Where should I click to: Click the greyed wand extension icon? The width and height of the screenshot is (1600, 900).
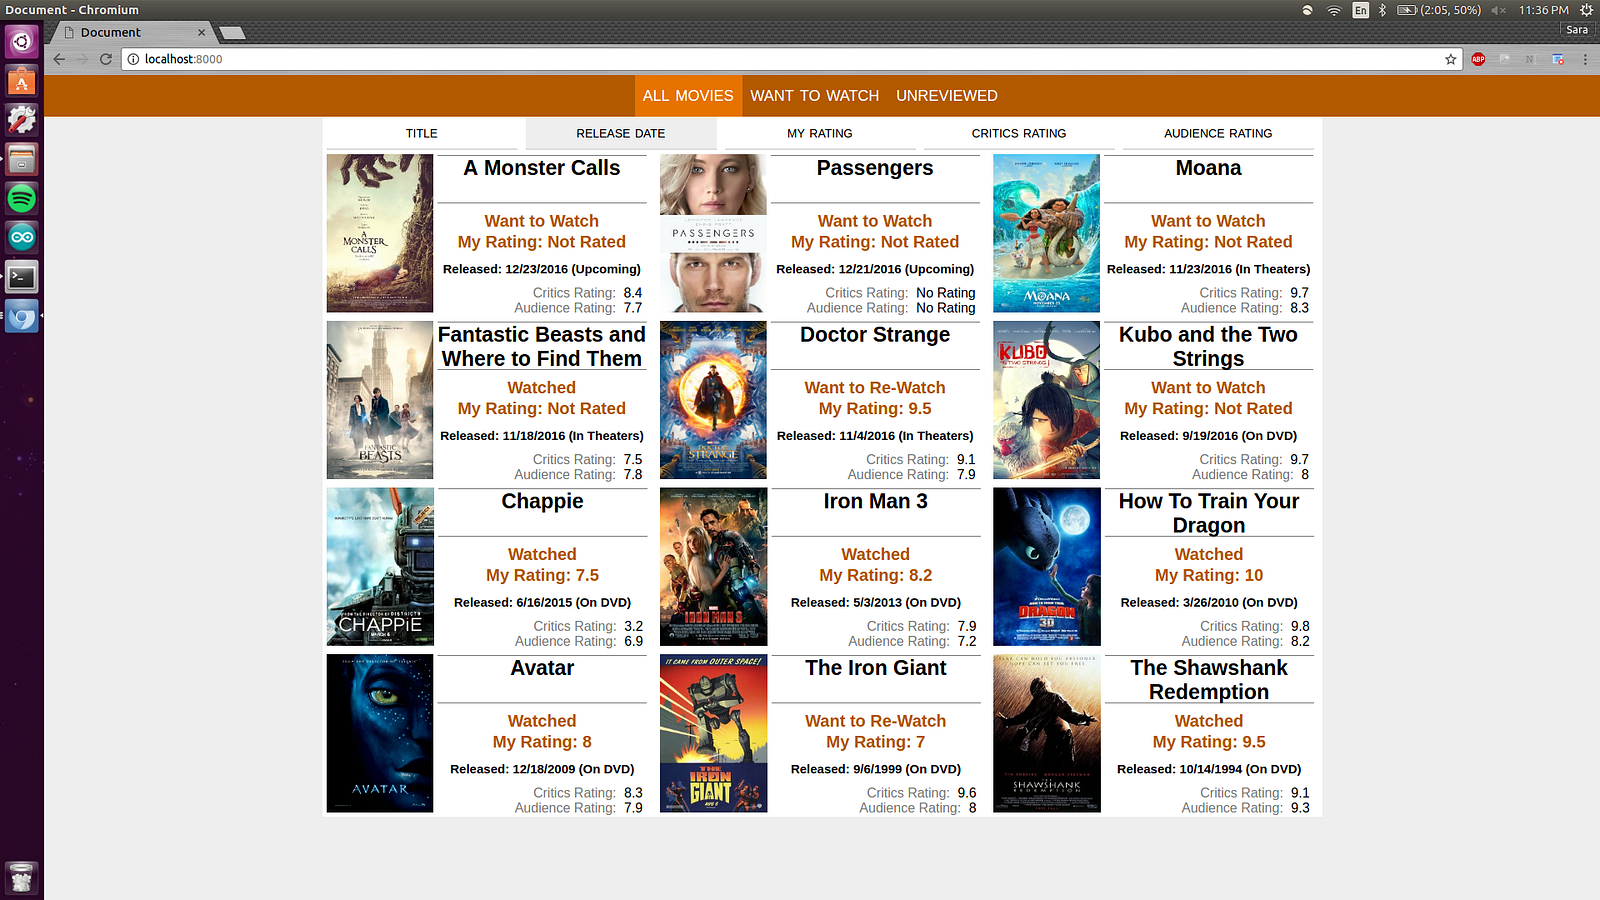coord(1504,59)
